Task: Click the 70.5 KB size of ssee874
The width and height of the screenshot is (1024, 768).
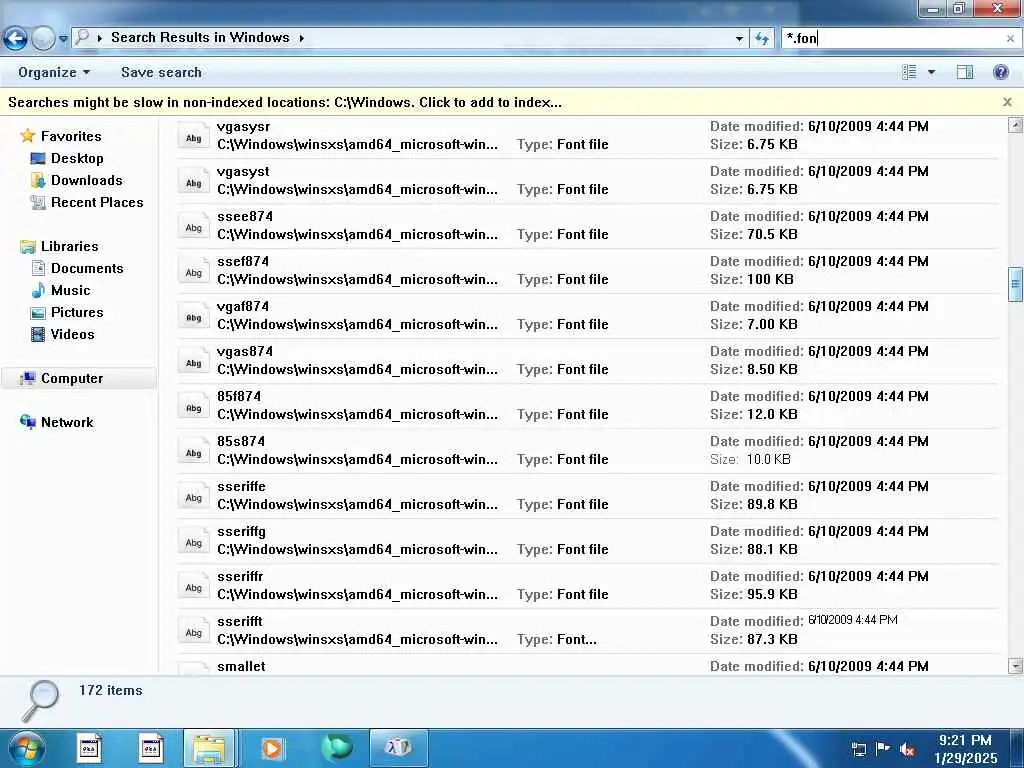Action: (773, 234)
